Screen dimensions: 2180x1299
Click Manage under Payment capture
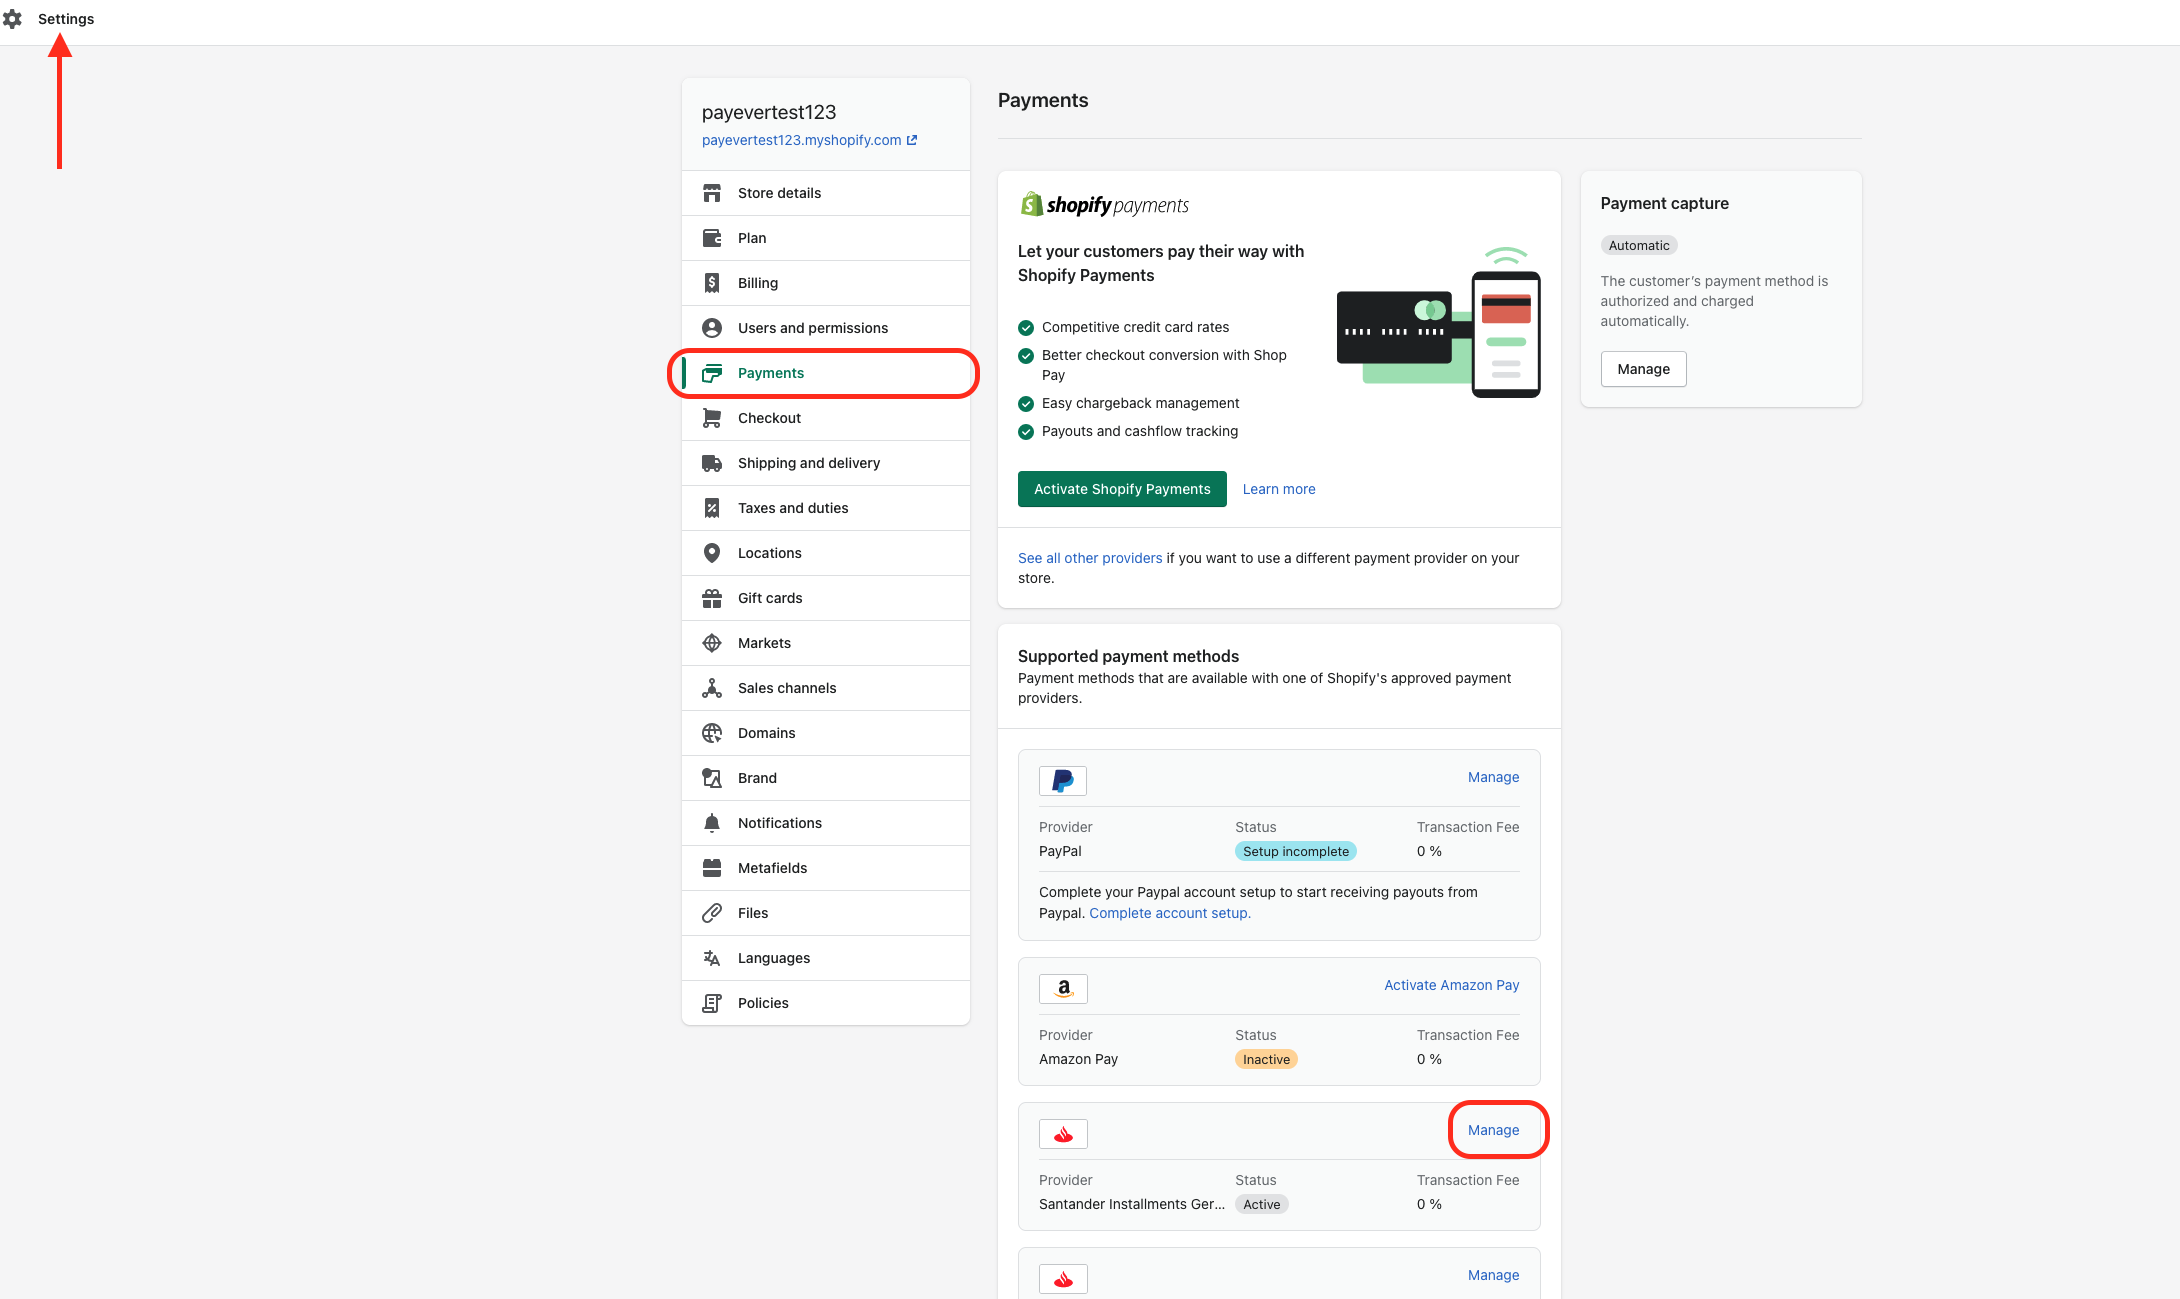pos(1643,369)
